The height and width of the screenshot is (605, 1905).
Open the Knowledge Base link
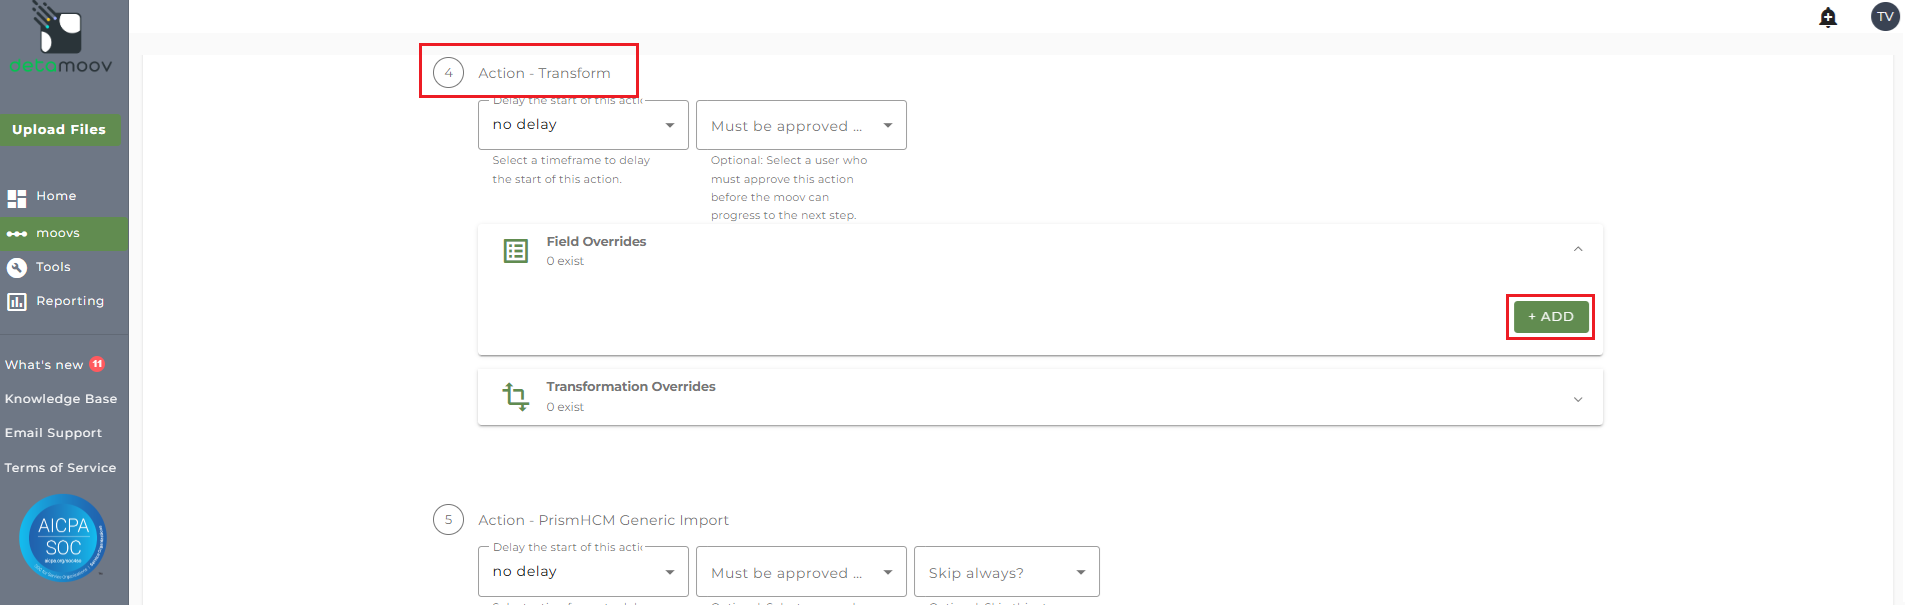(x=61, y=399)
